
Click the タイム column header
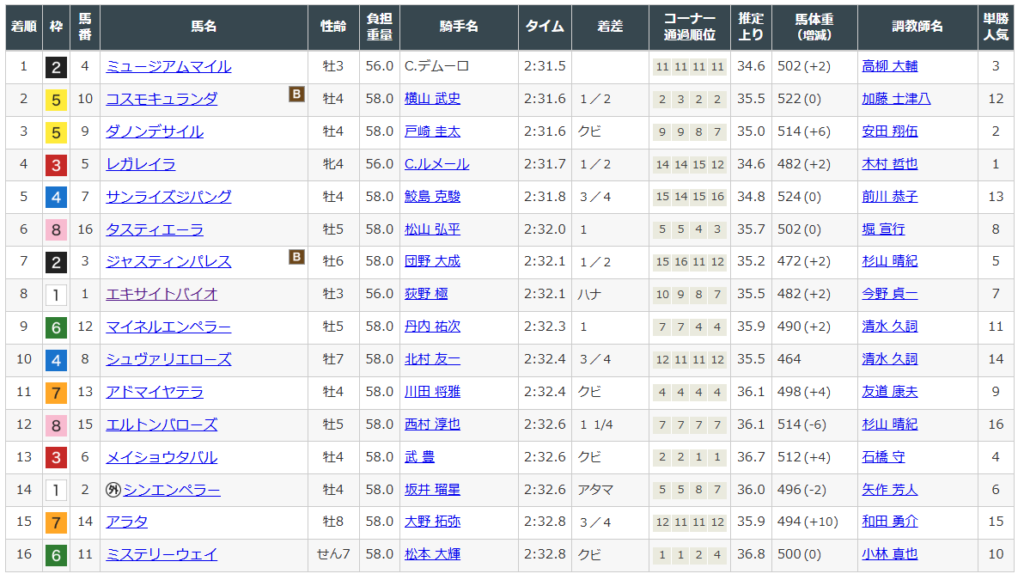pyautogui.click(x=546, y=27)
